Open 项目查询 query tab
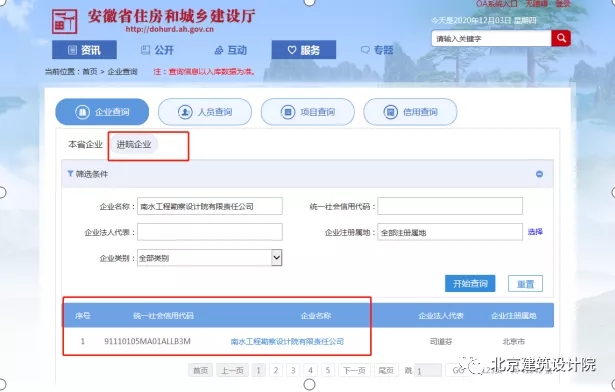The width and height of the screenshot is (615, 392). pyautogui.click(x=308, y=112)
